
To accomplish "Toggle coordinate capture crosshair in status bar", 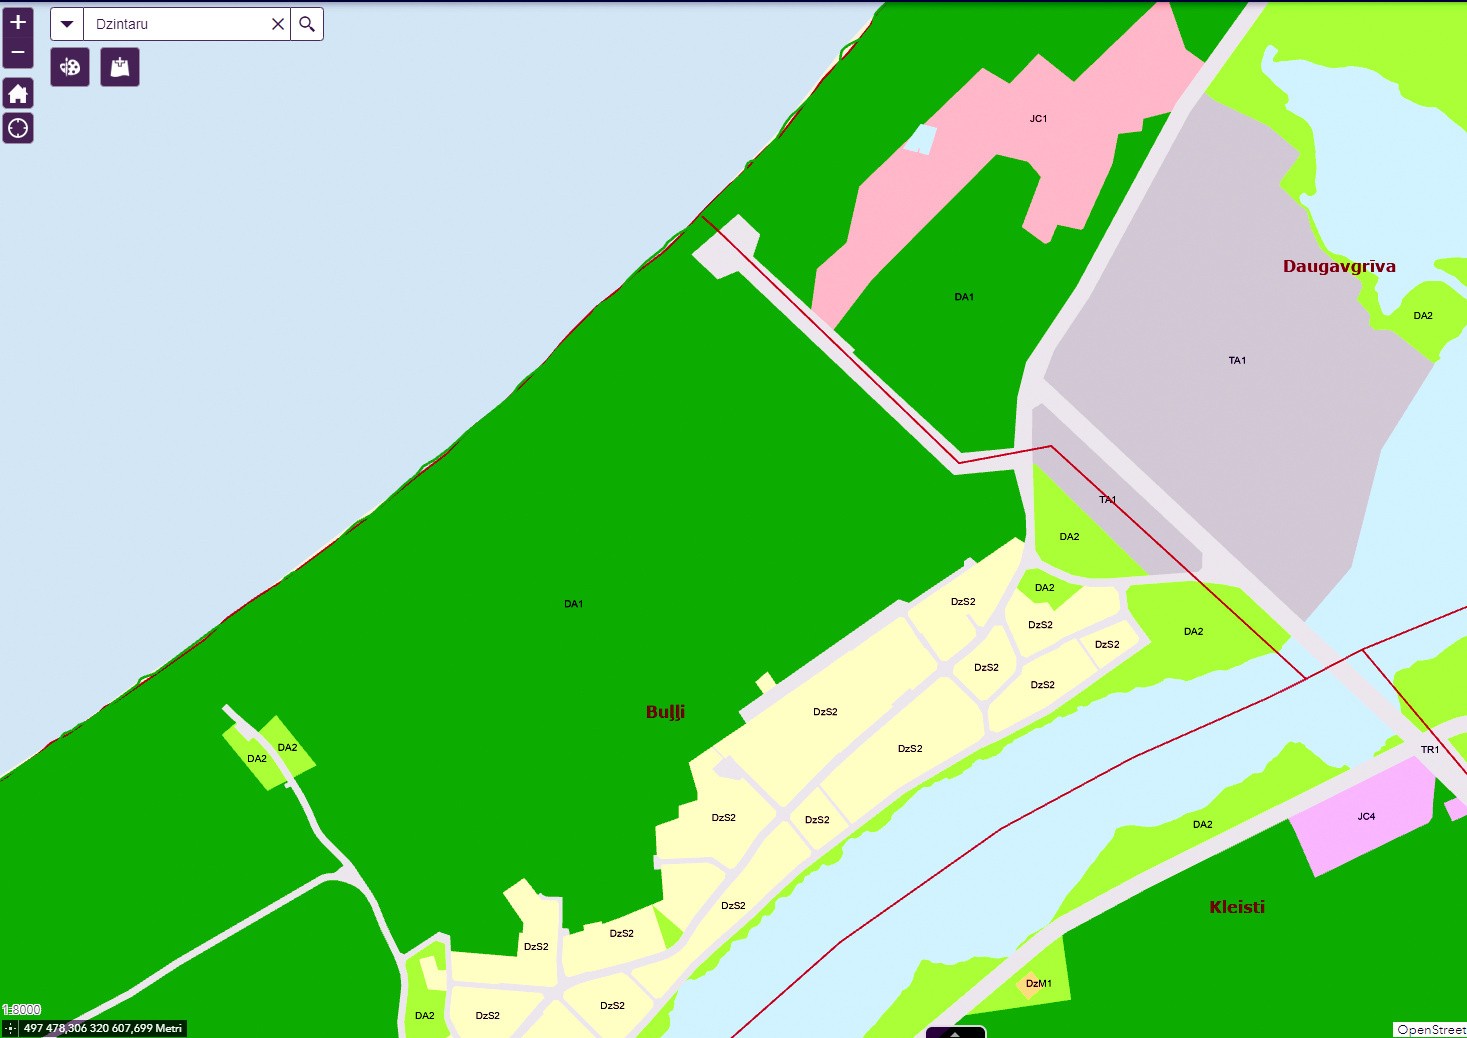I will click(10, 1028).
